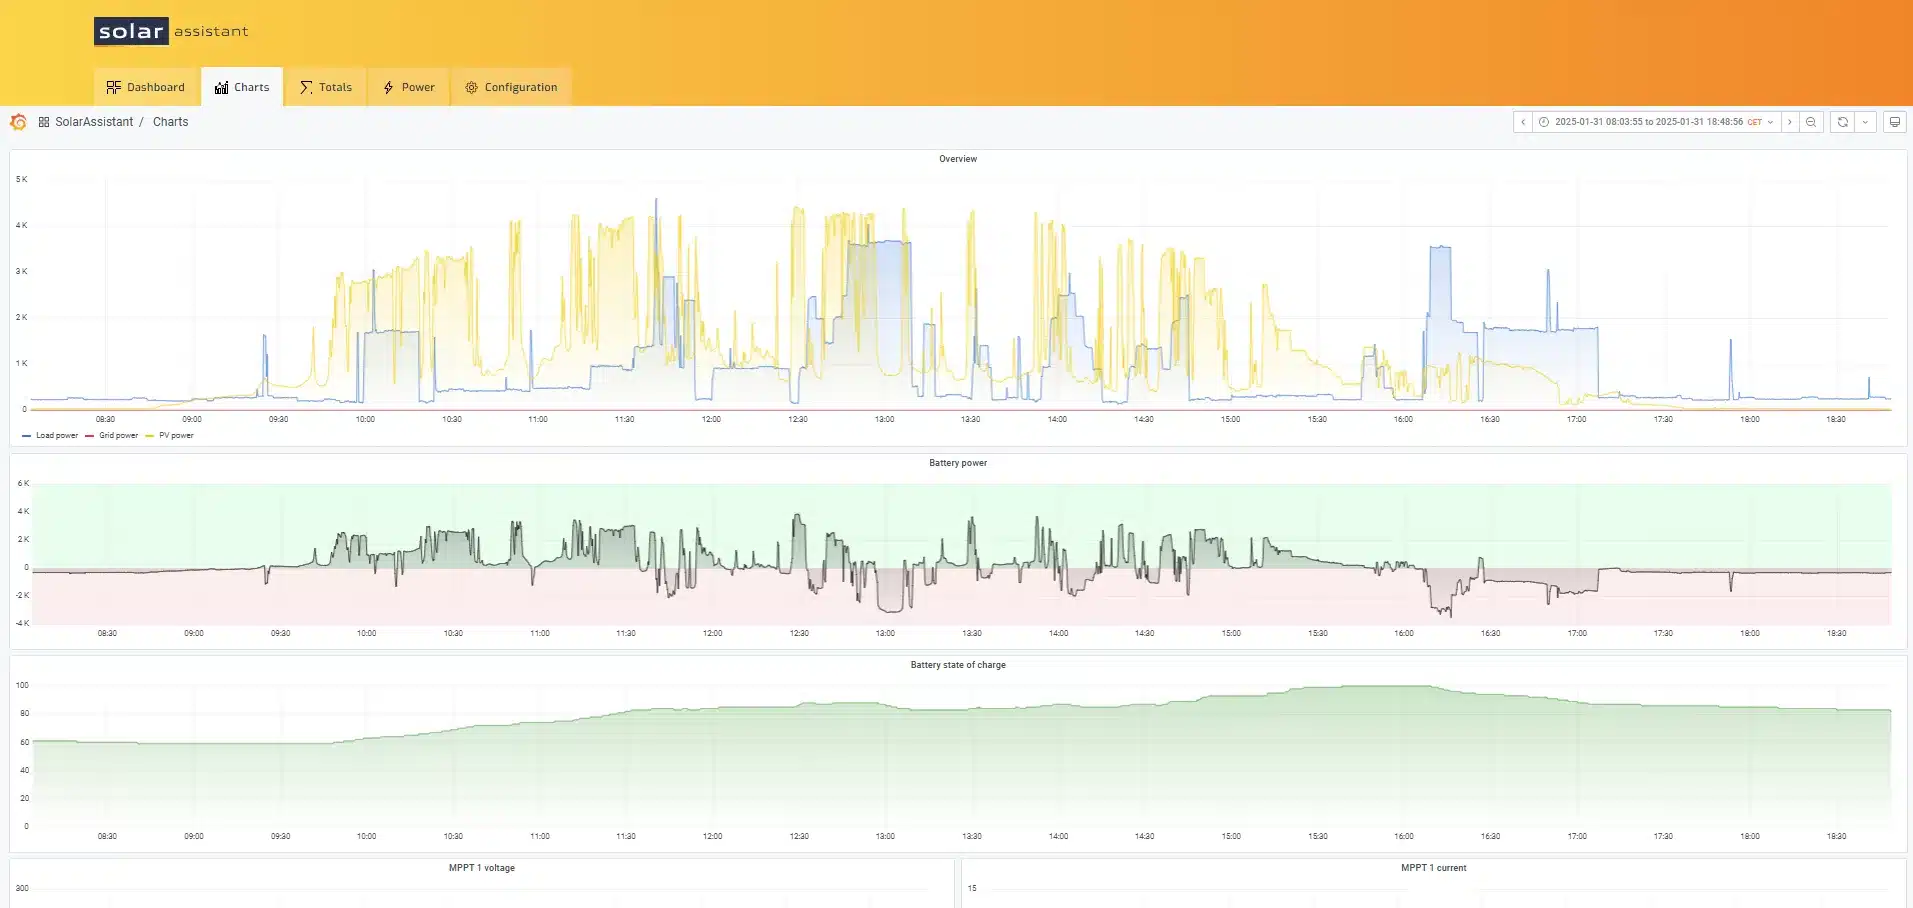1913x908 pixels.
Task: Open the MPPT 1 voltage panel menu
Action: (x=482, y=868)
